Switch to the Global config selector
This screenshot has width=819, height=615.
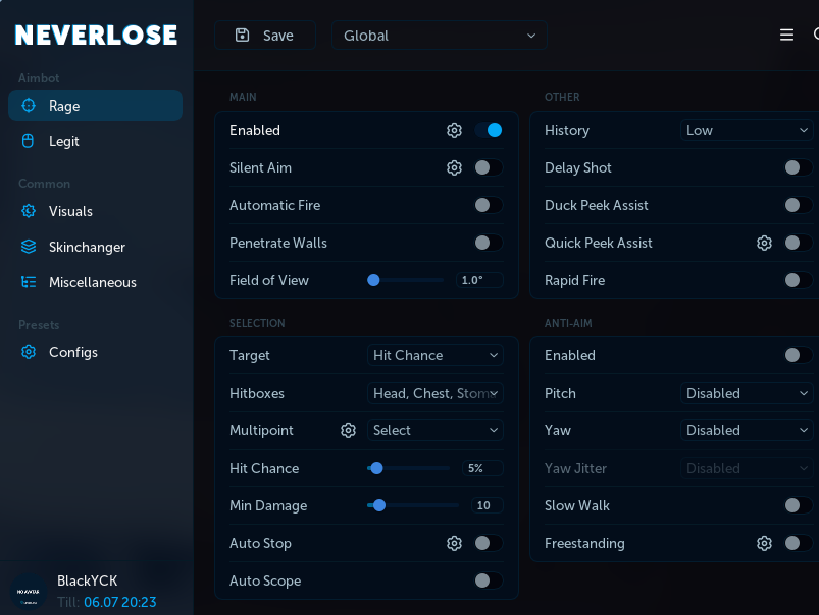[439, 34]
